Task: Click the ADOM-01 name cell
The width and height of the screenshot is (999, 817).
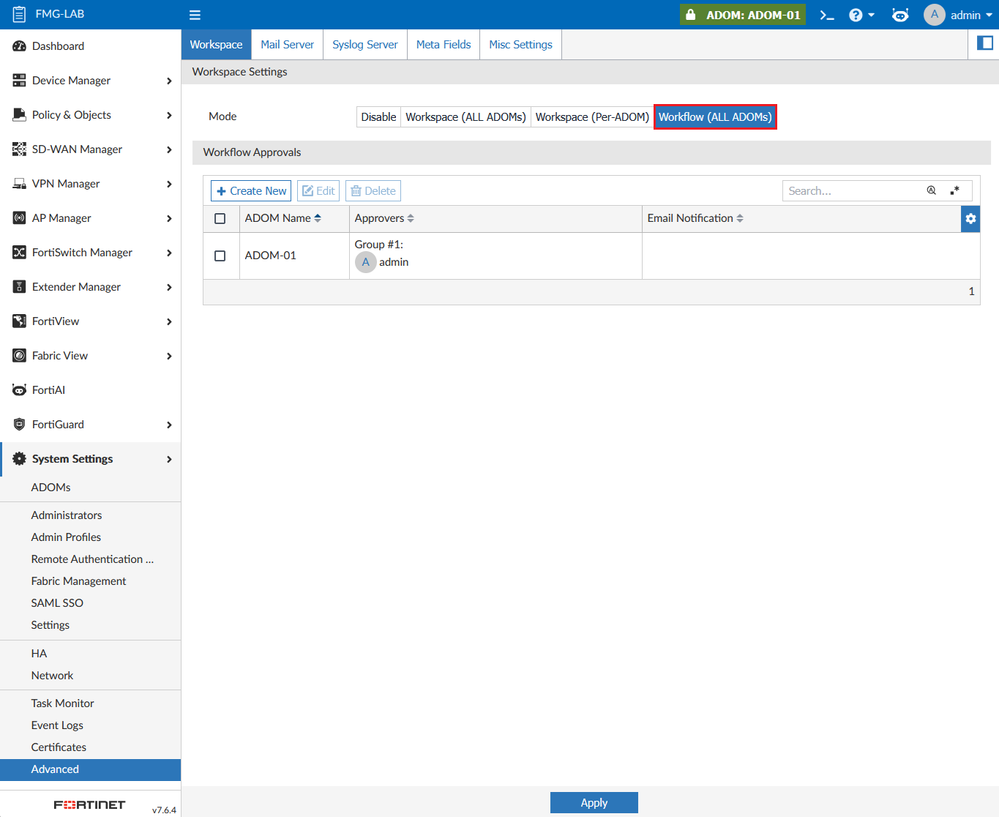Action: pos(294,256)
